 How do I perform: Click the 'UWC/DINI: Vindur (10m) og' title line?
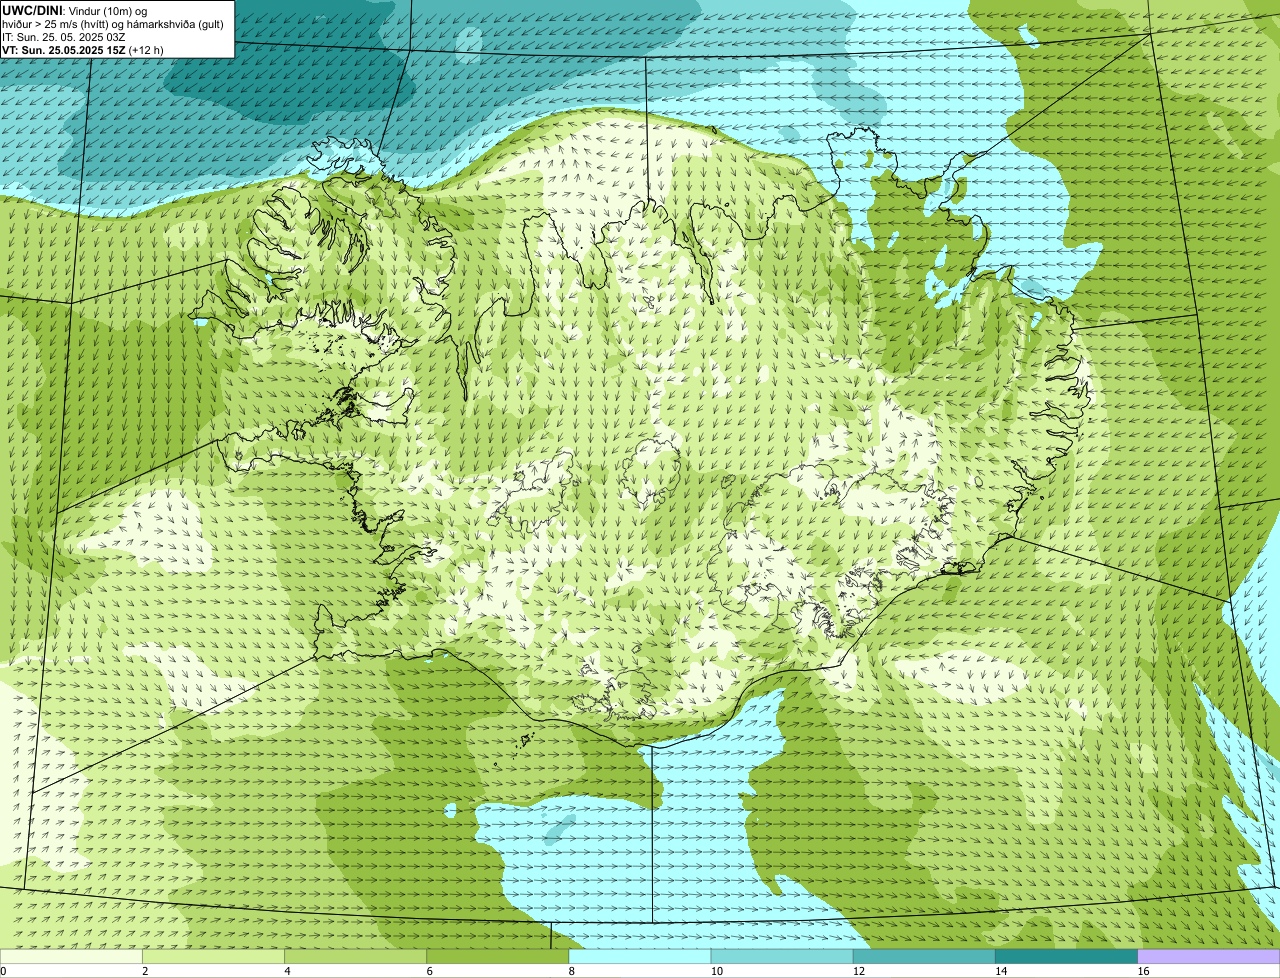coord(75,10)
